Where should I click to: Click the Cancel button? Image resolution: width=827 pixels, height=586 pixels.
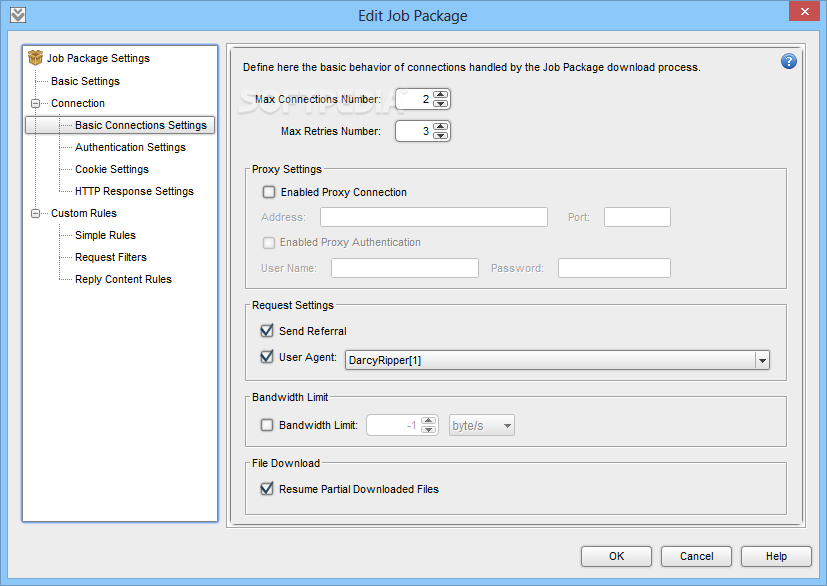tap(696, 556)
